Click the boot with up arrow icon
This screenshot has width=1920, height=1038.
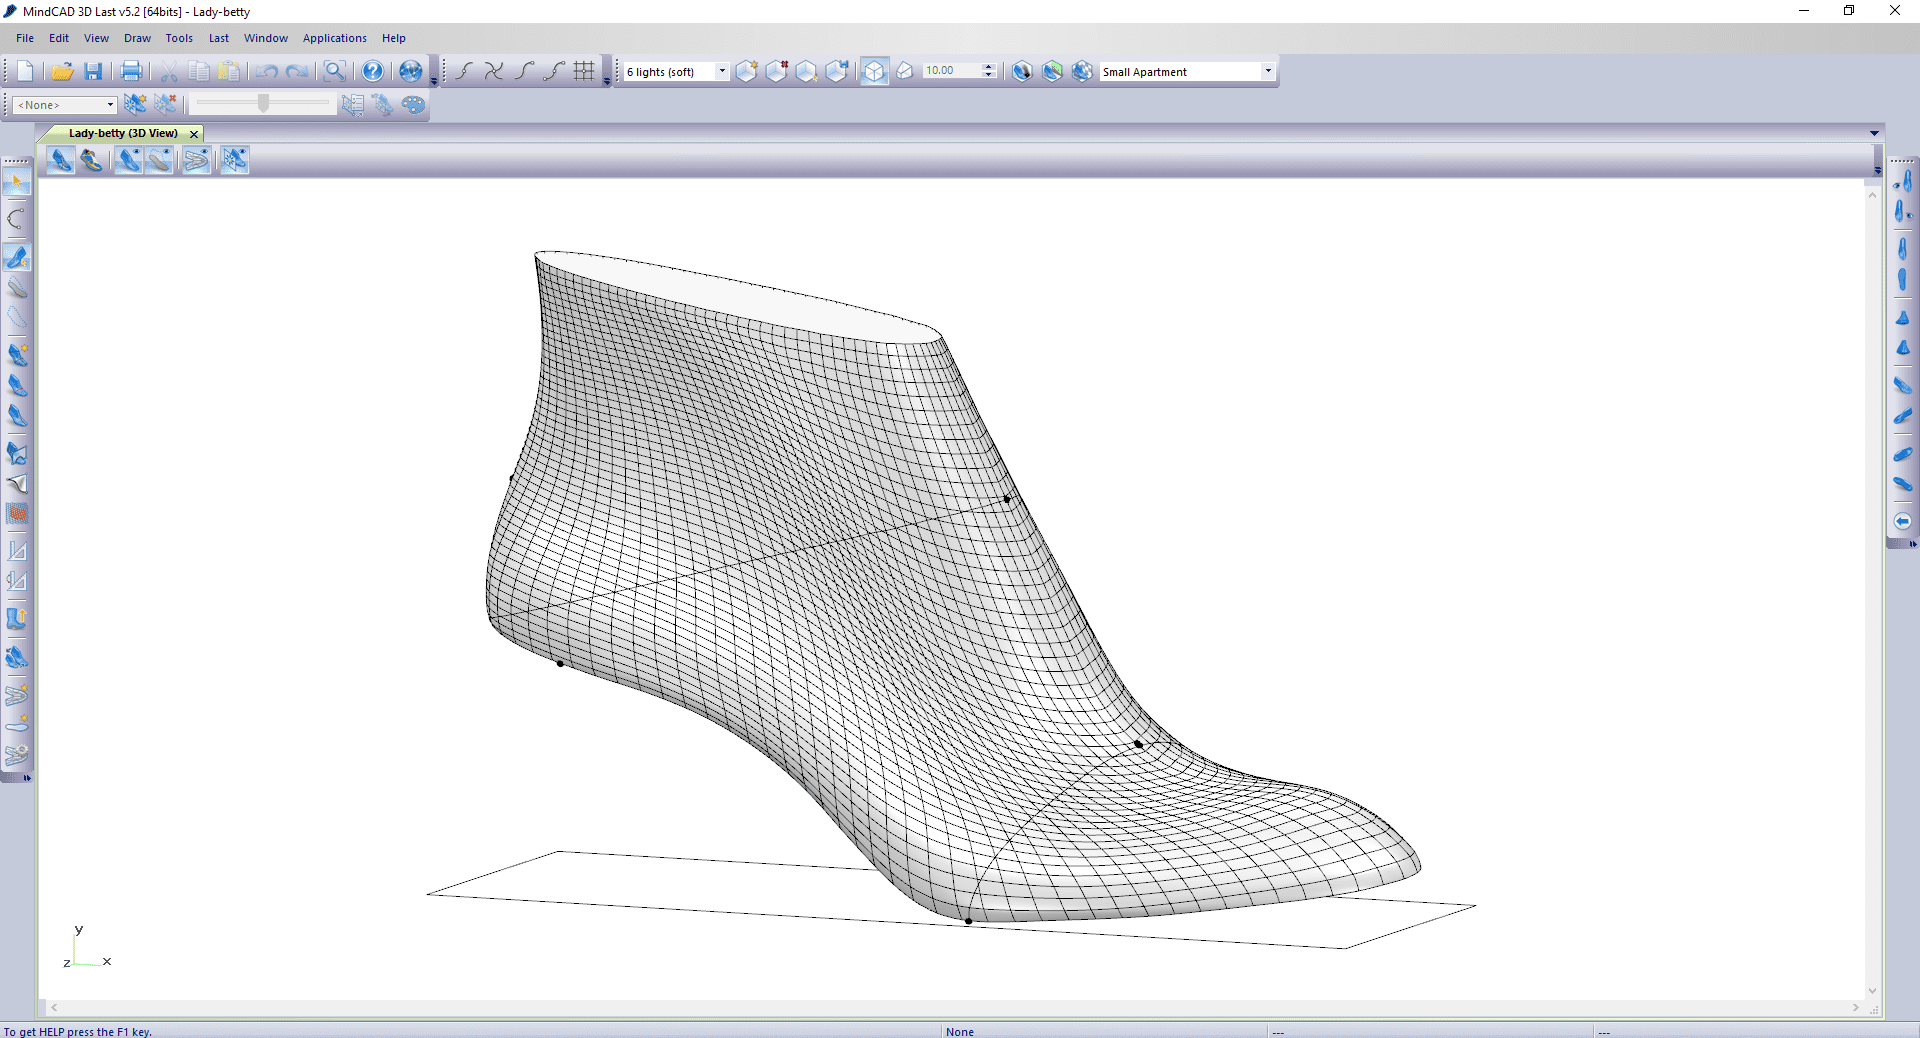(17, 619)
